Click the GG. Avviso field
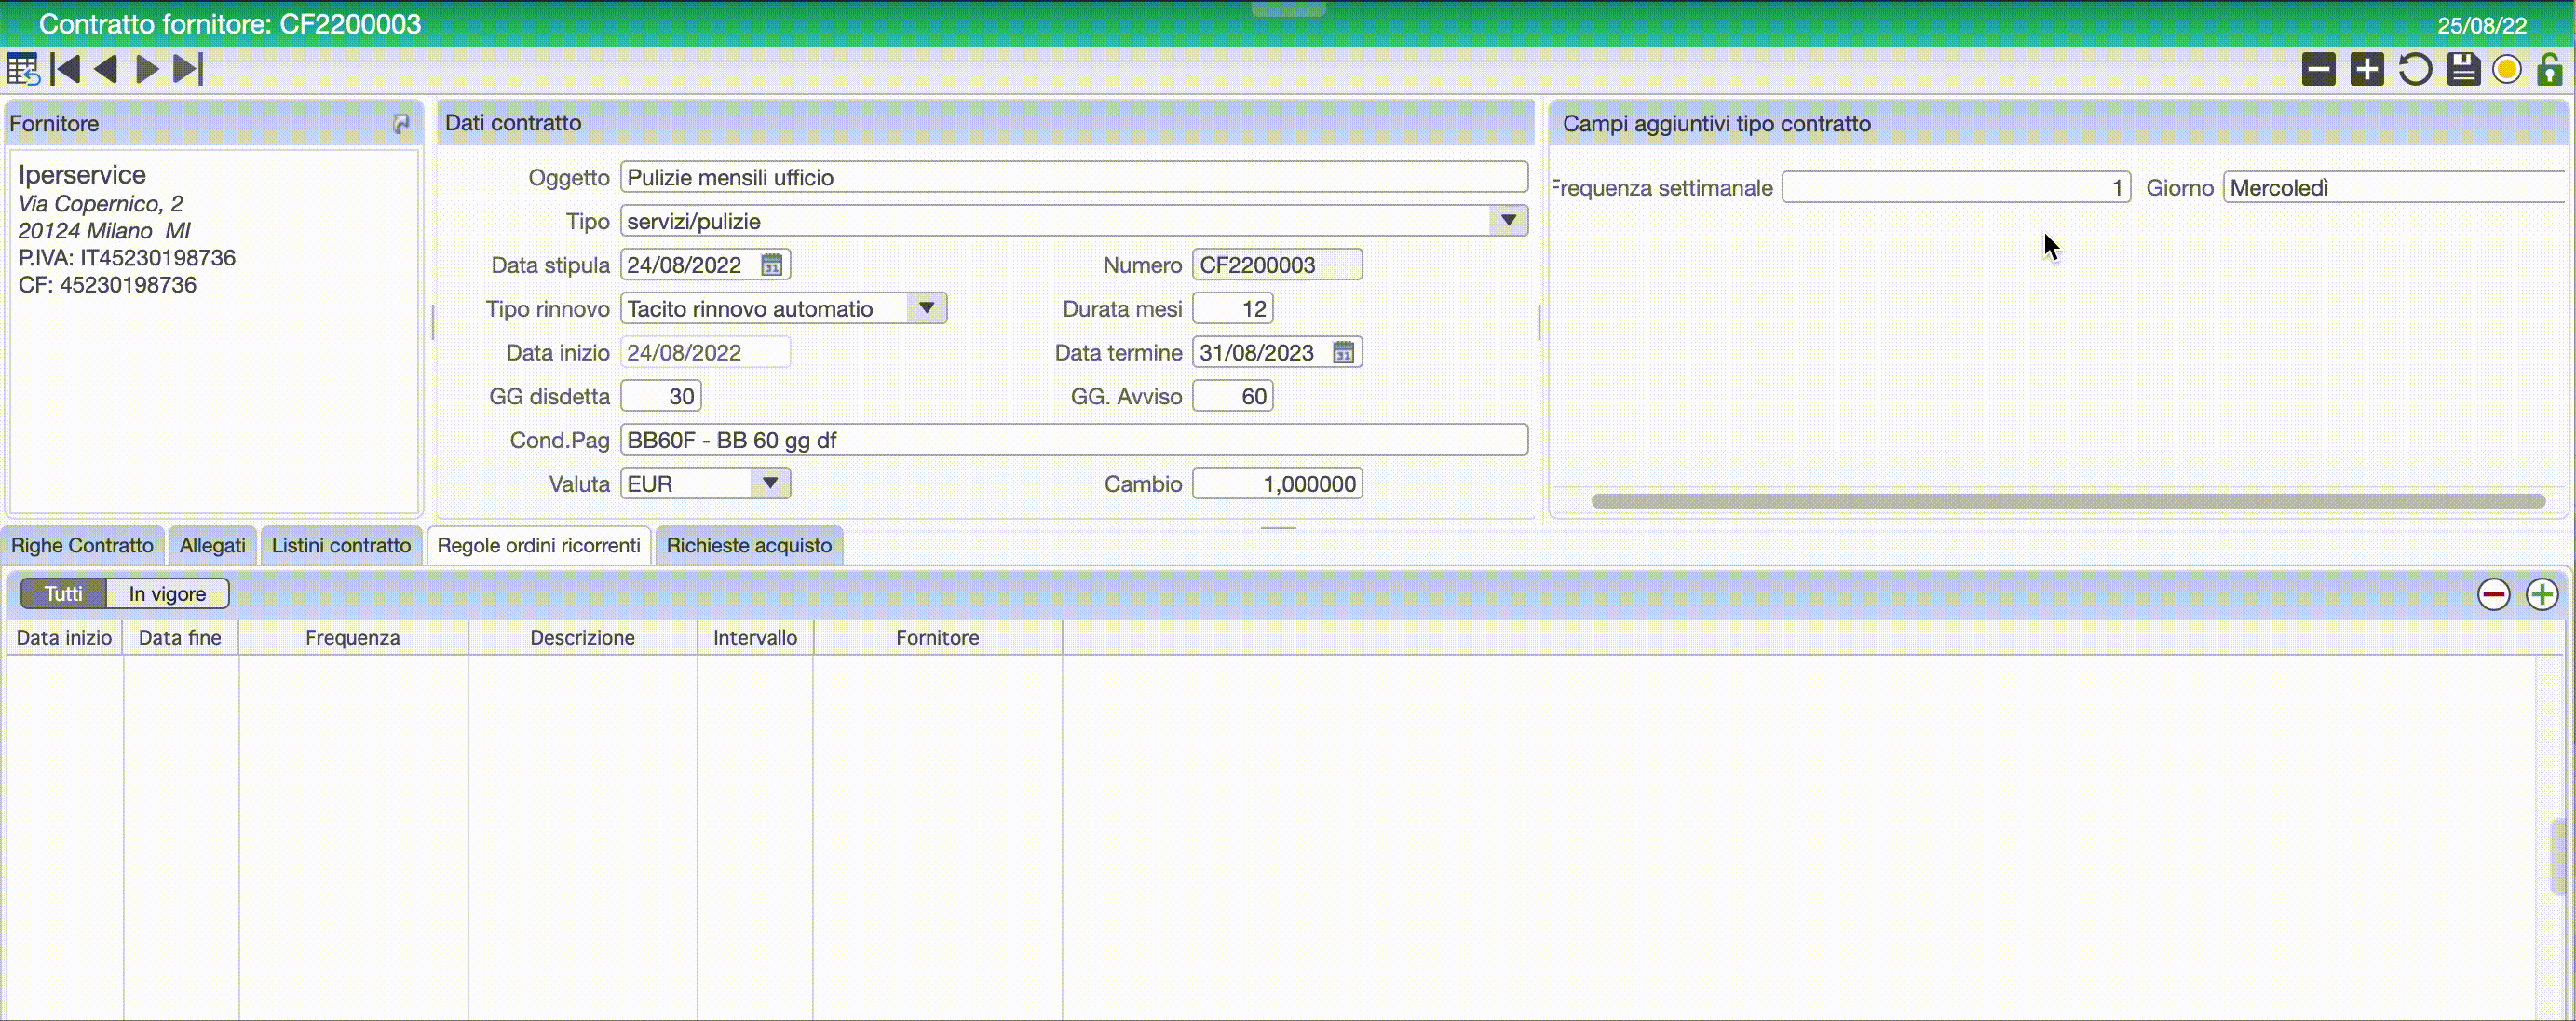 coord(1232,397)
